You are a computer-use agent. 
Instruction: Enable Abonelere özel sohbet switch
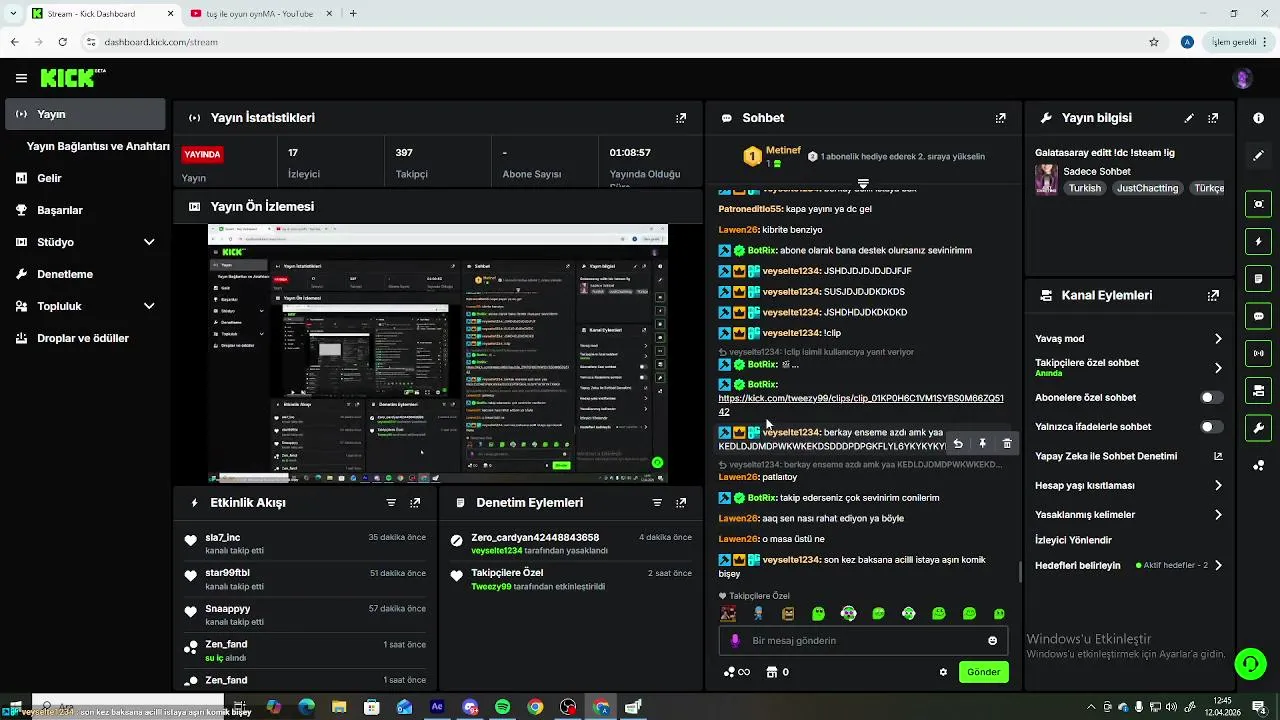(x=1211, y=398)
